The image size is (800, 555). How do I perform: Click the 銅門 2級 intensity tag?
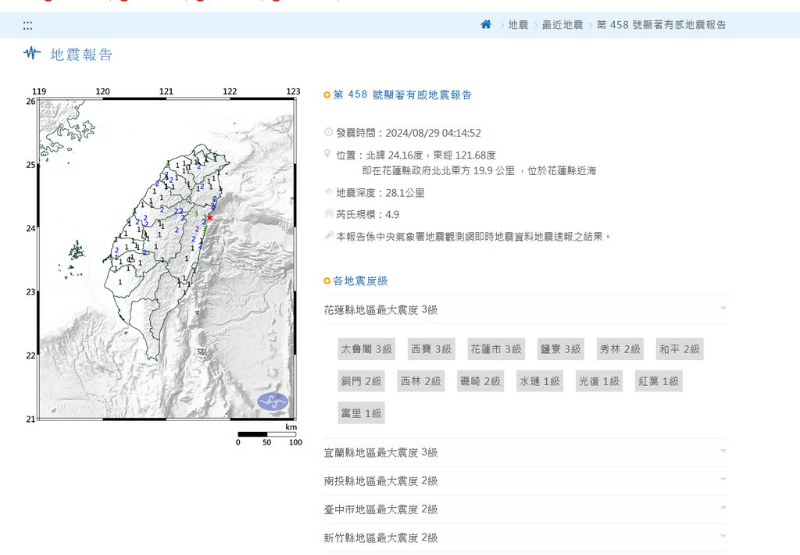(x=361, y=381)
